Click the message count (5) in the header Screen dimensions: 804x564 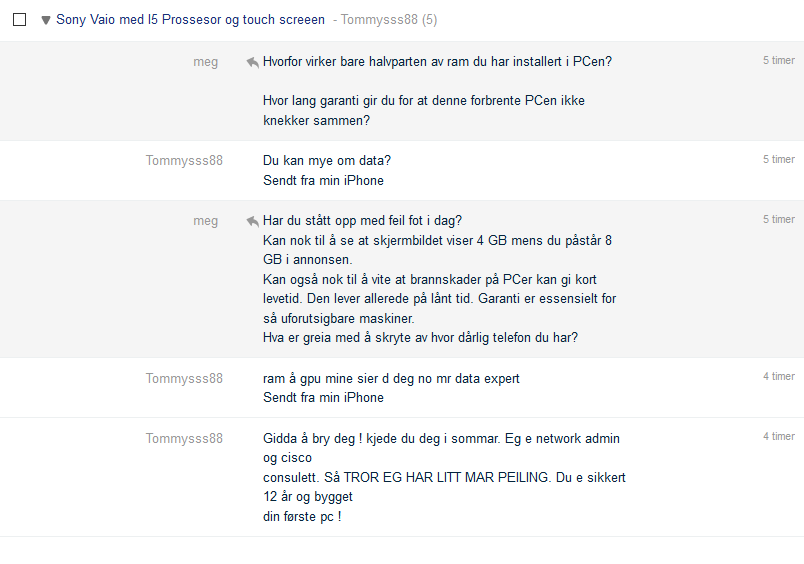[430, 20]
